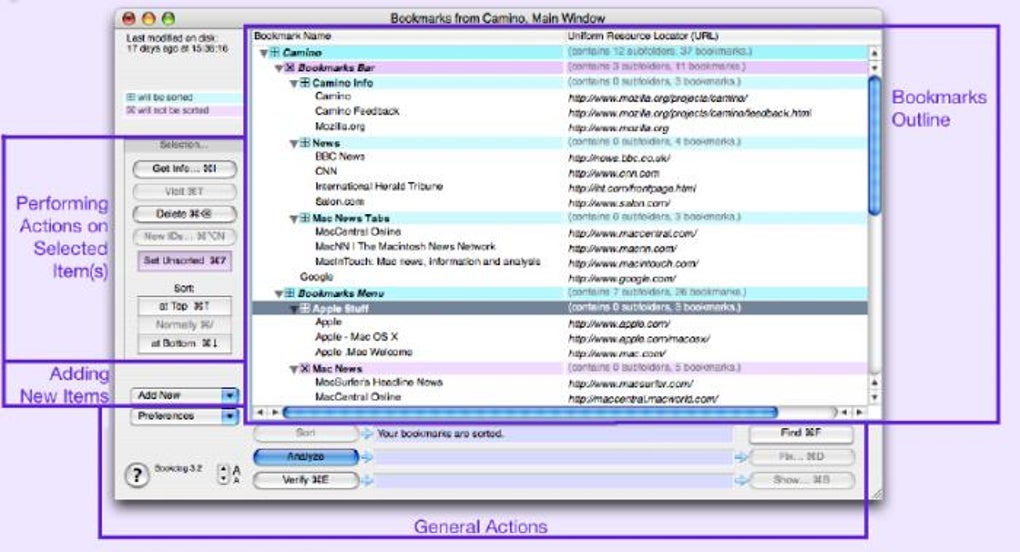The image size is (1020, 552).
Task: Click the http://www.apple.com/ URL cell
Action: pyautogui.click(x=619, y=324)
